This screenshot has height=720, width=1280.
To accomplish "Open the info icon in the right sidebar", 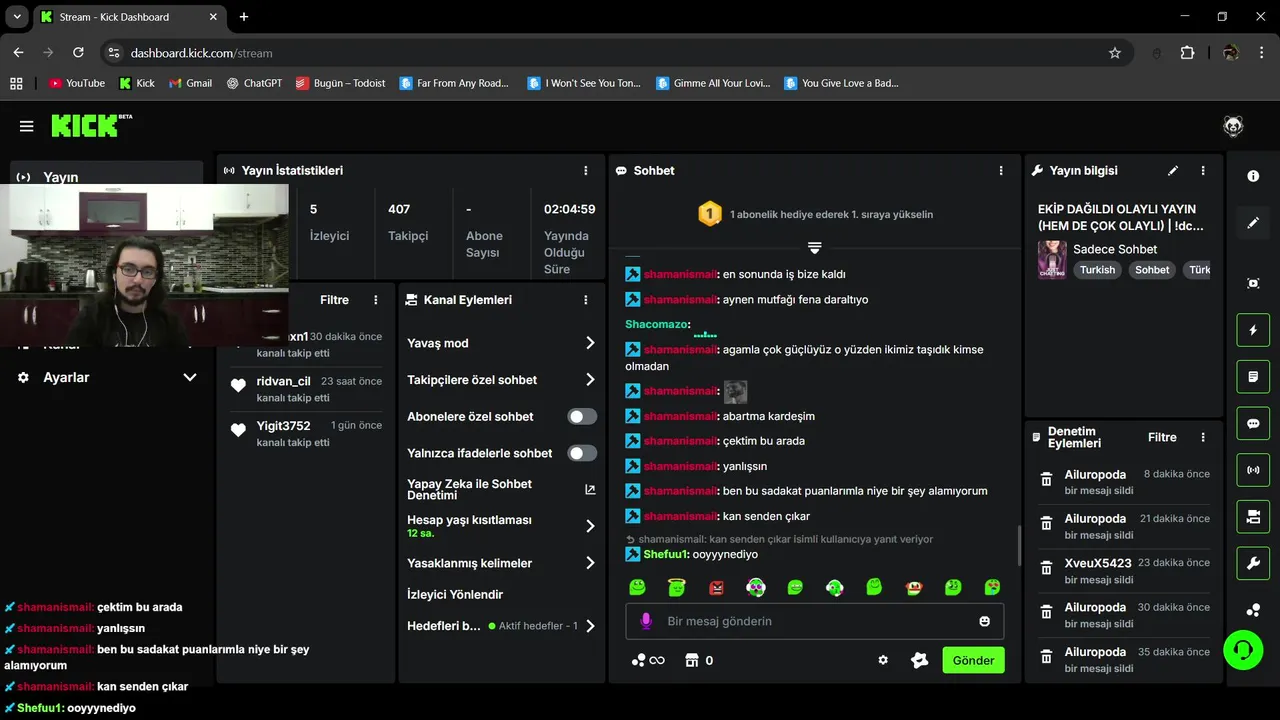I will click(x=1253, y=176).
